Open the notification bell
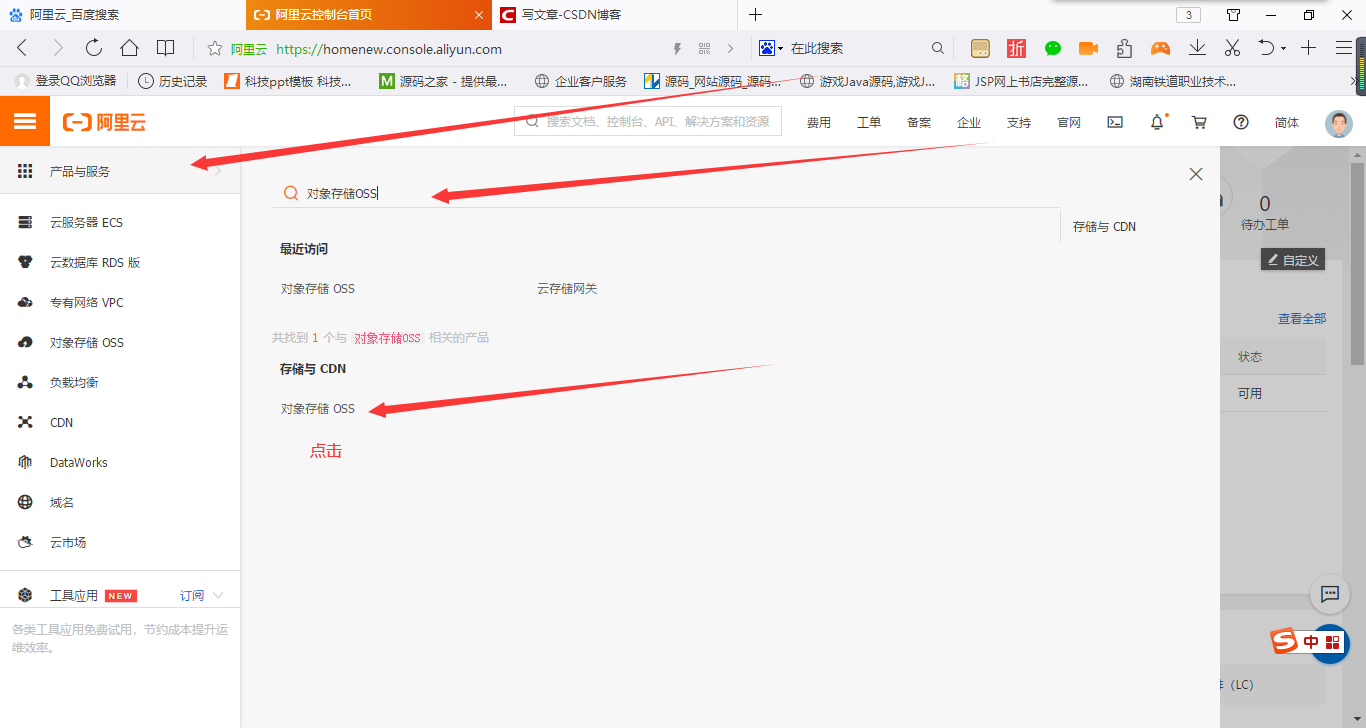 1157,122
